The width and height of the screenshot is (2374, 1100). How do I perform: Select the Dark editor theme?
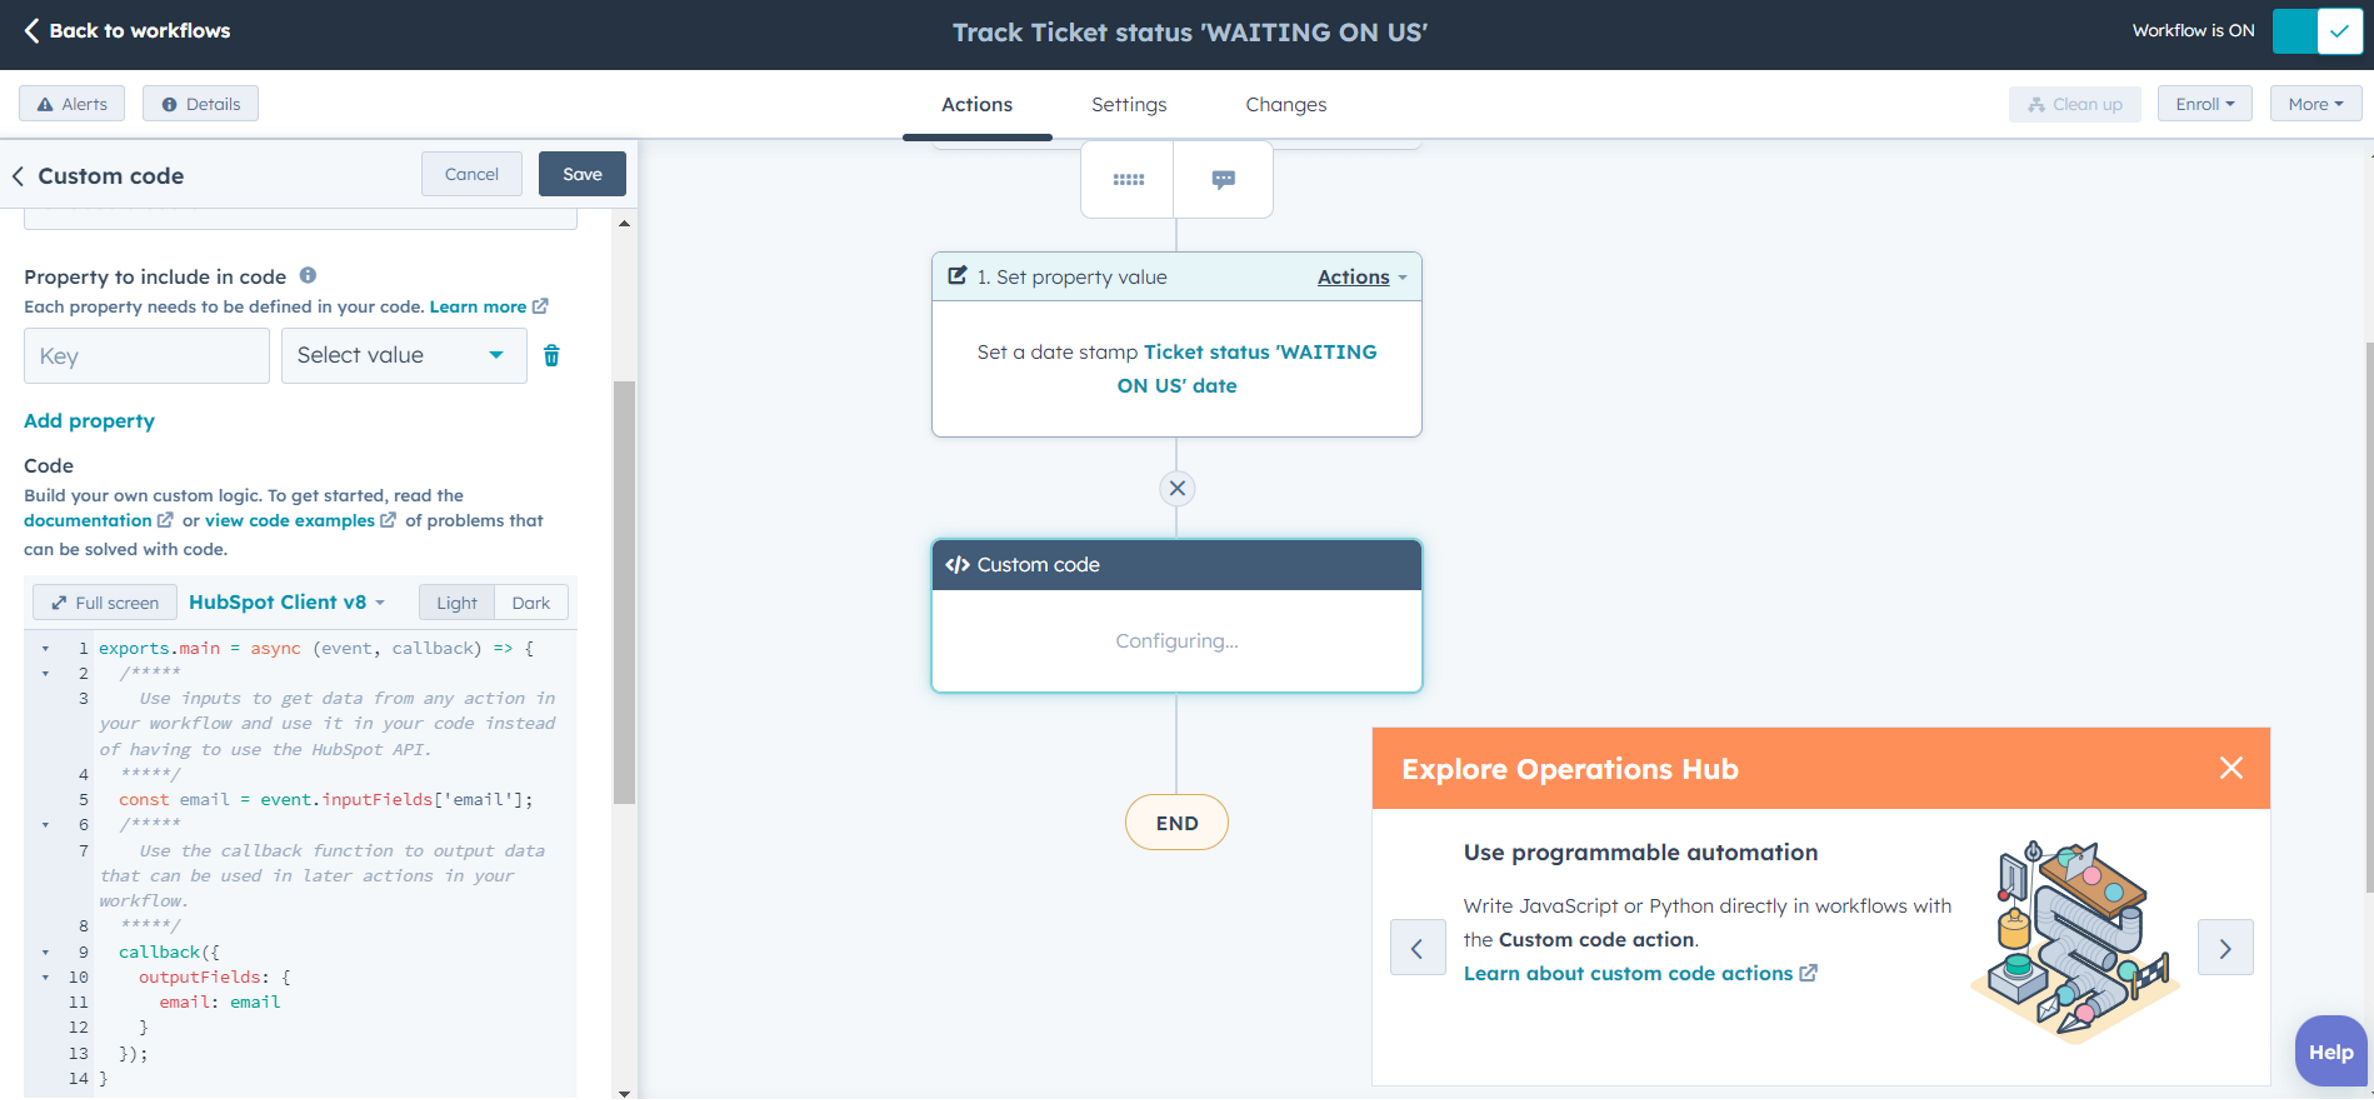[x=531, y=603]
